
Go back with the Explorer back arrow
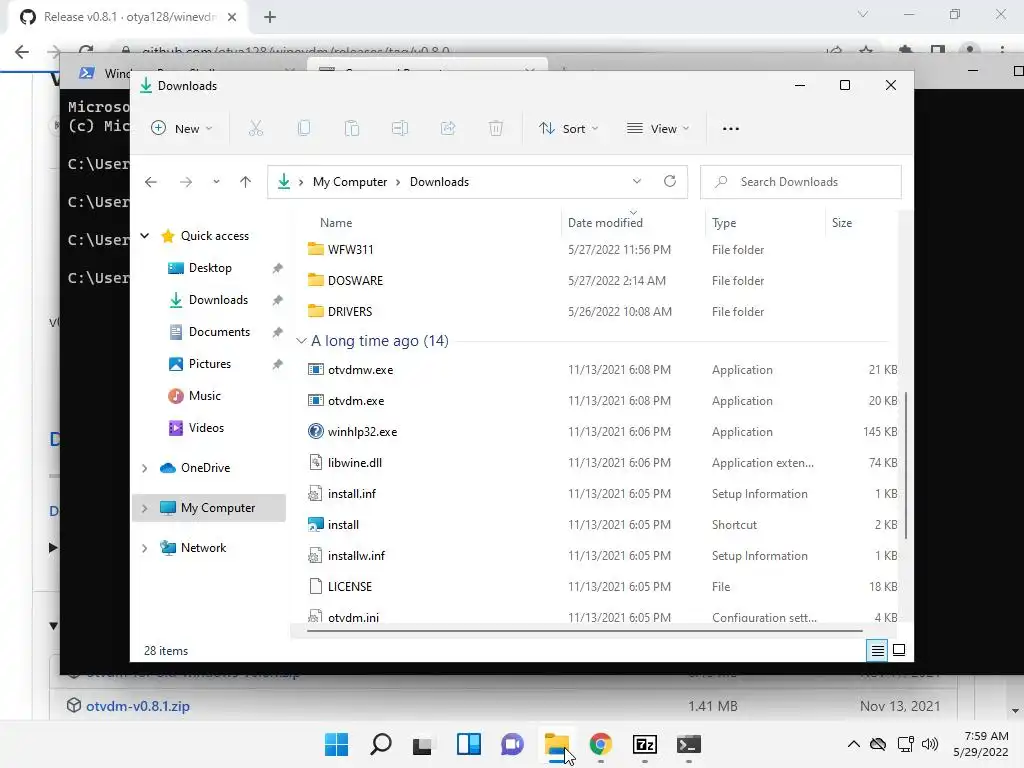tap(151, 182)
